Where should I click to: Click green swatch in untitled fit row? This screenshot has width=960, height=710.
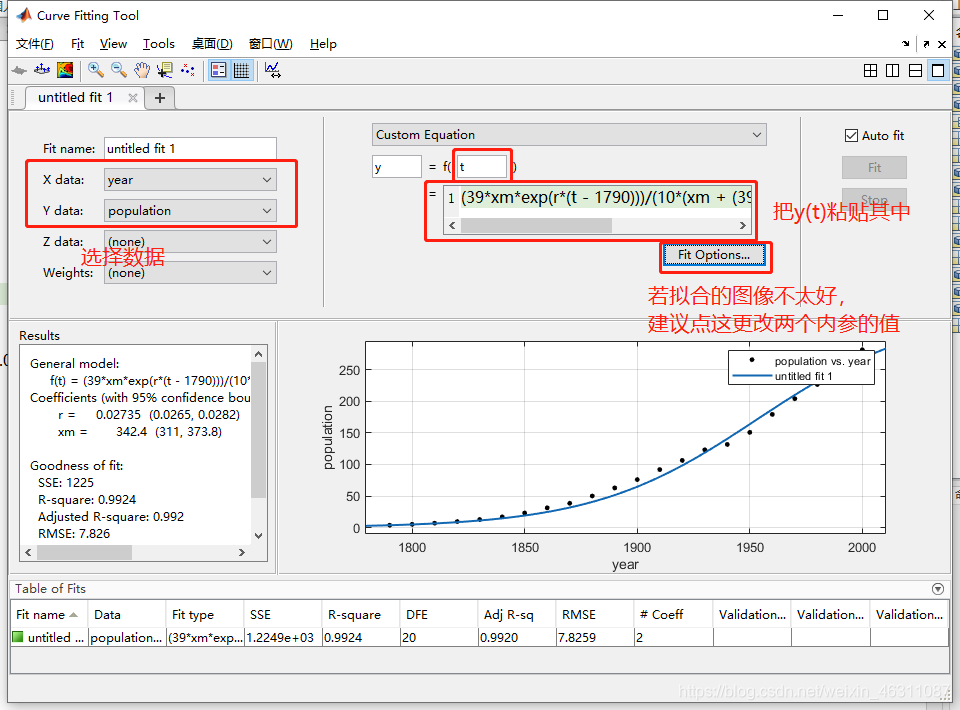[18, 637]
